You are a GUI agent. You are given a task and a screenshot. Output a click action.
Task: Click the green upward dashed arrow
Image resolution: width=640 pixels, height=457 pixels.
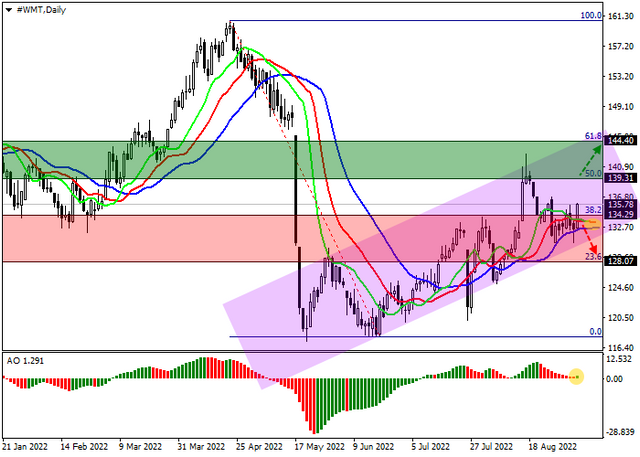[591, 160]
